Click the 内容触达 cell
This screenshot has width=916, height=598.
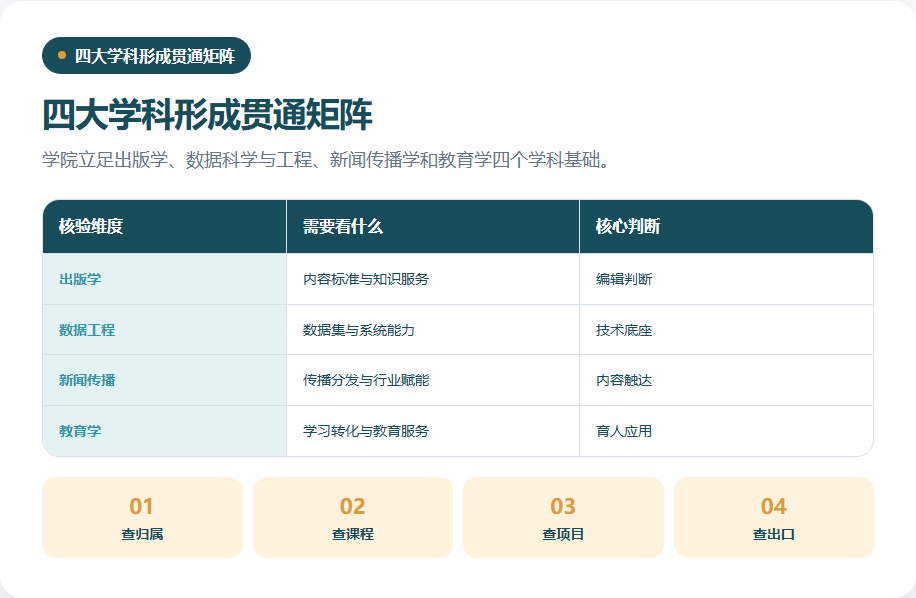click(x=726, y=380)
